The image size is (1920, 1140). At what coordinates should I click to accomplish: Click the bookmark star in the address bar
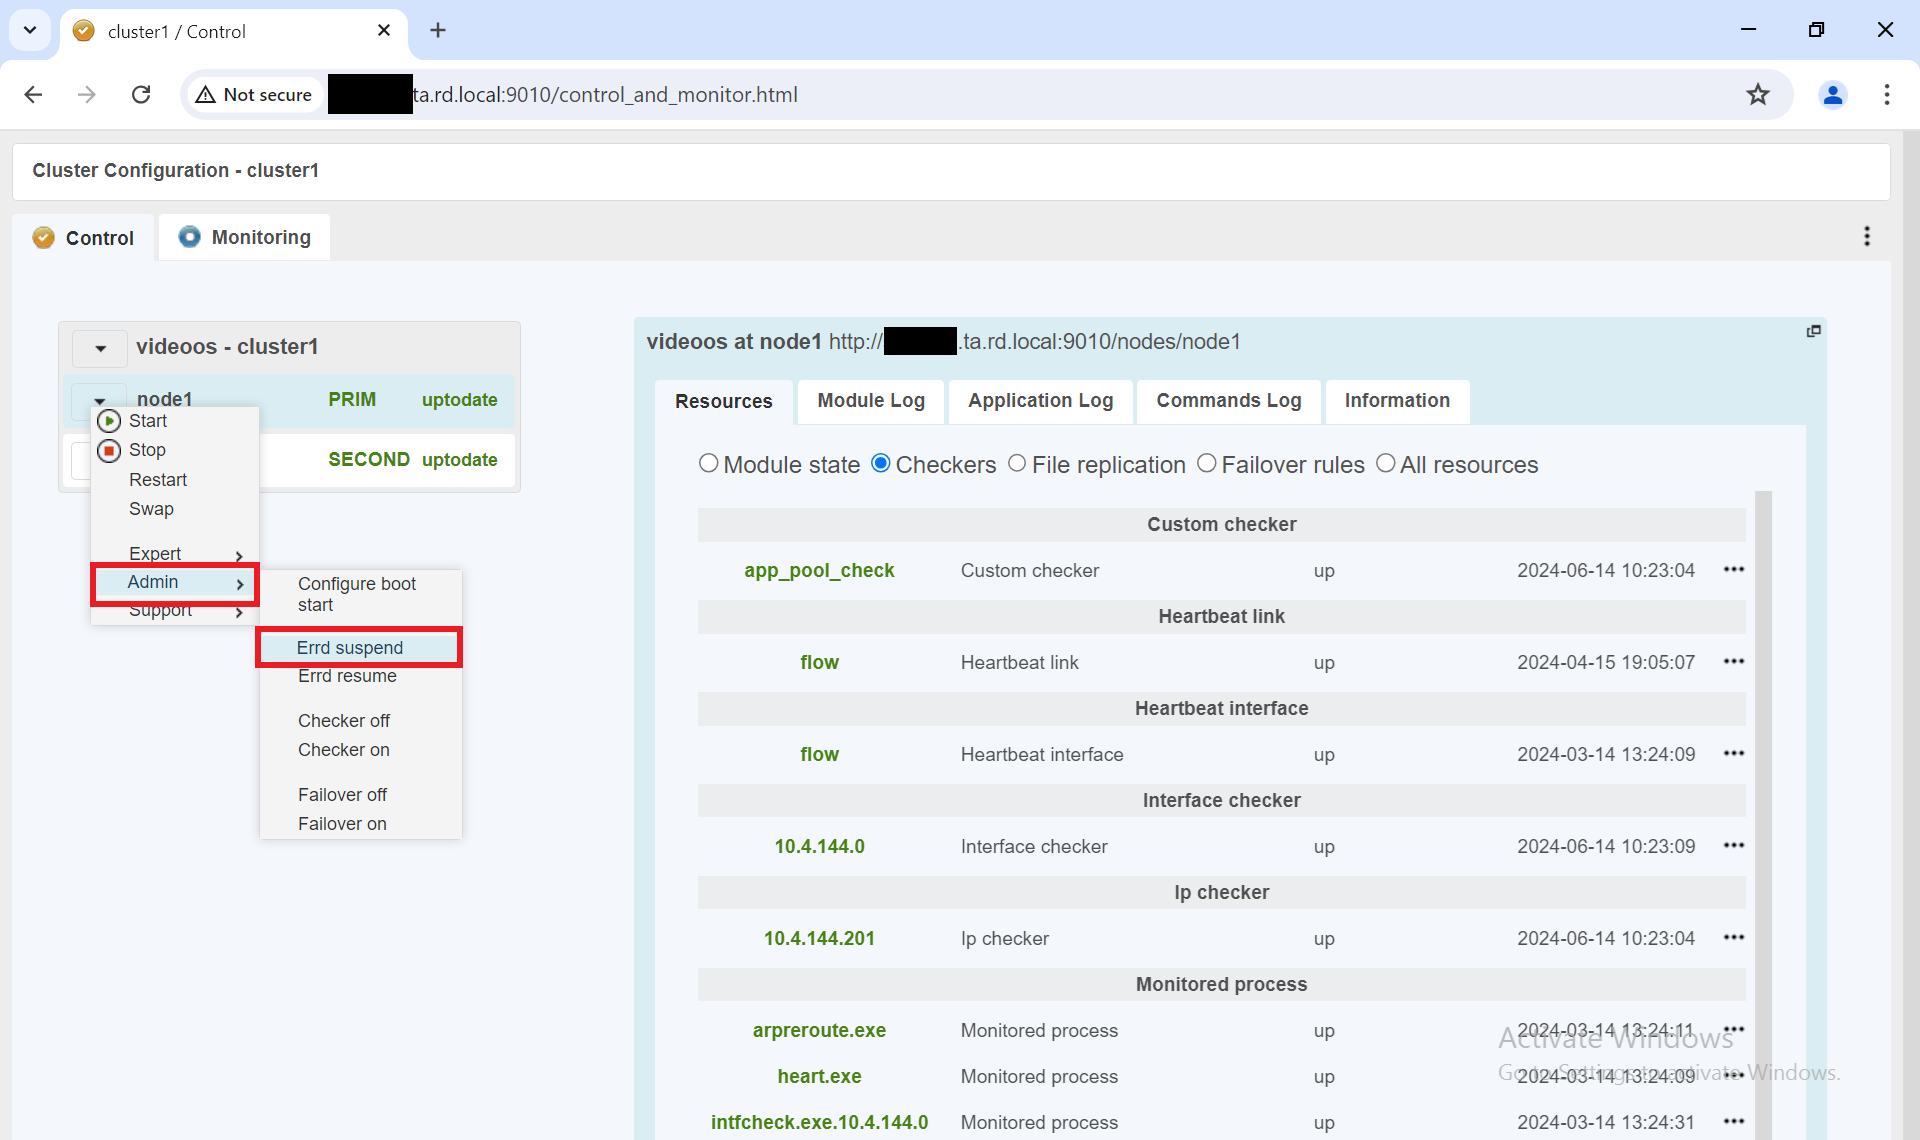(1758, 94)
